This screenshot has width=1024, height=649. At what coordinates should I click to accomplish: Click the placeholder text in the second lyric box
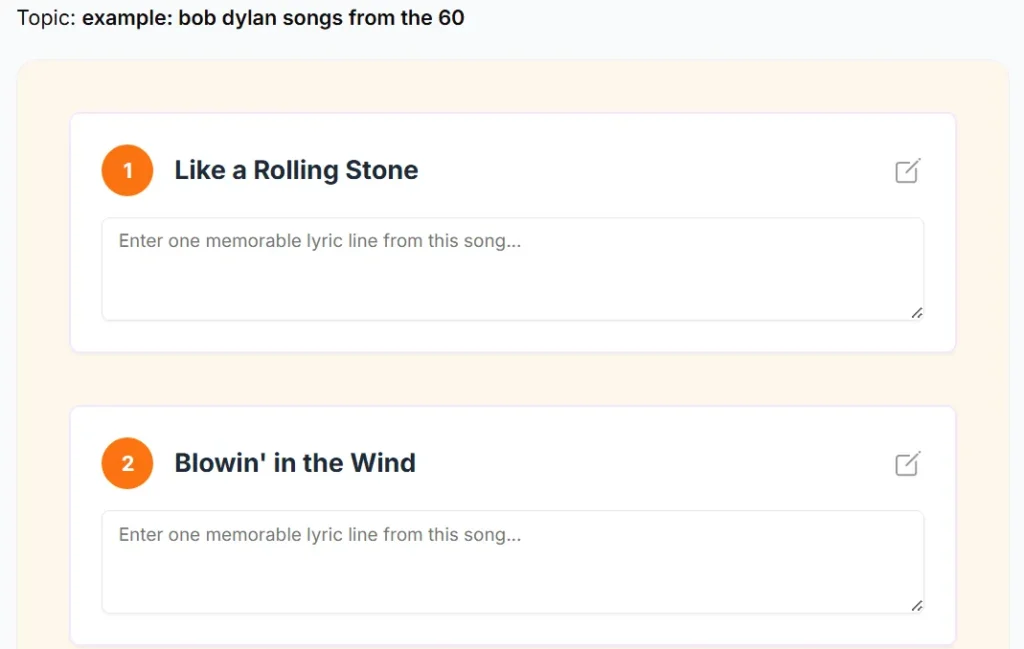pyautogui.click(x=320, y=535)
